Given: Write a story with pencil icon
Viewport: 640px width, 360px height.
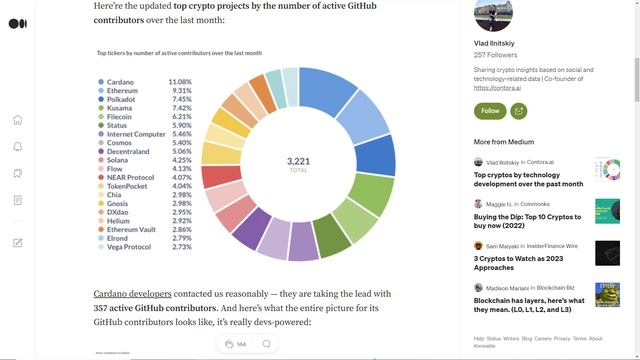Looking at the screenshot, I should tap(18, 243).
